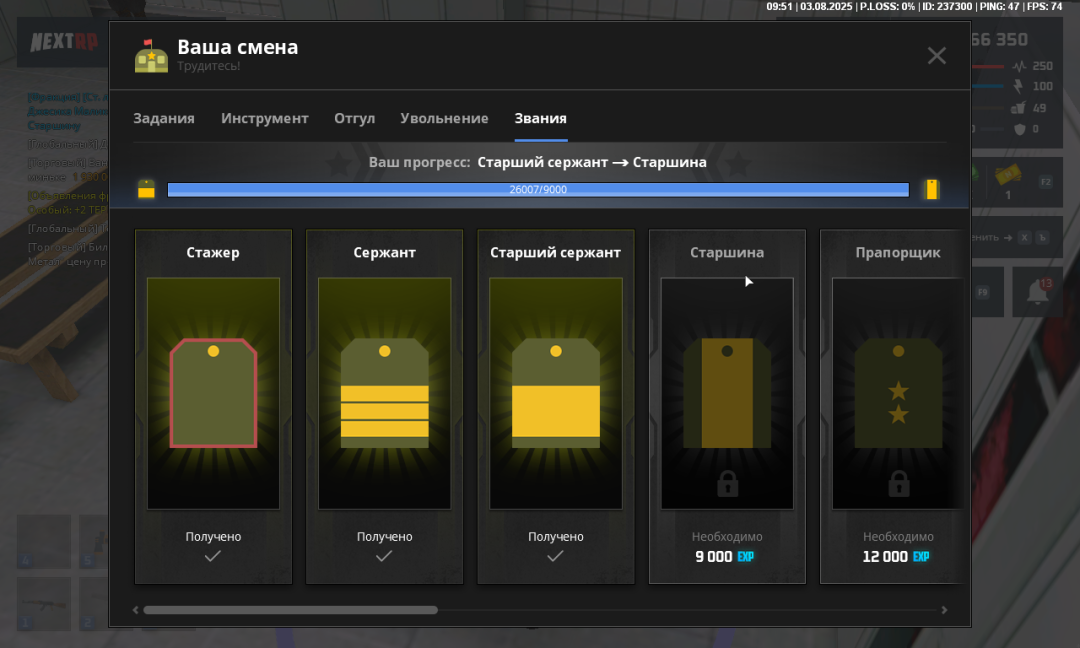The height and width of the screenshot is (648, 1080).
Task: Click the left scroll arrow below cards
Action: (x=136, y=610)
